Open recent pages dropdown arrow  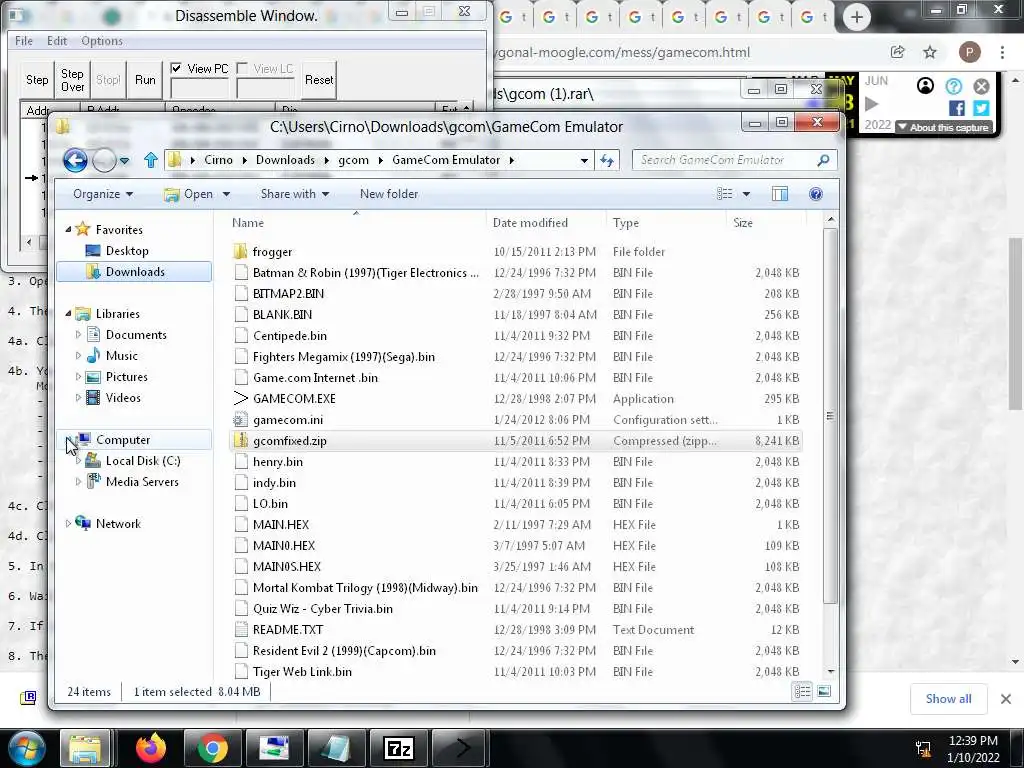(x=125, y=160)
